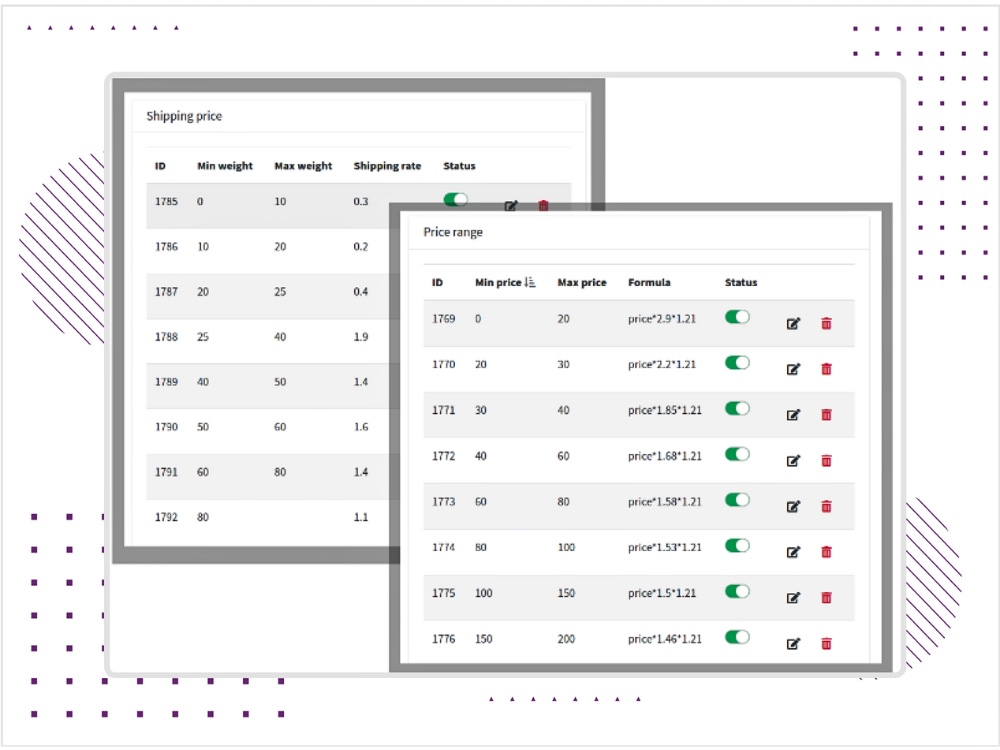Screen dimensions: 1000x750
Task: Delete price range row 1776
Action: (x=827, y=643)
